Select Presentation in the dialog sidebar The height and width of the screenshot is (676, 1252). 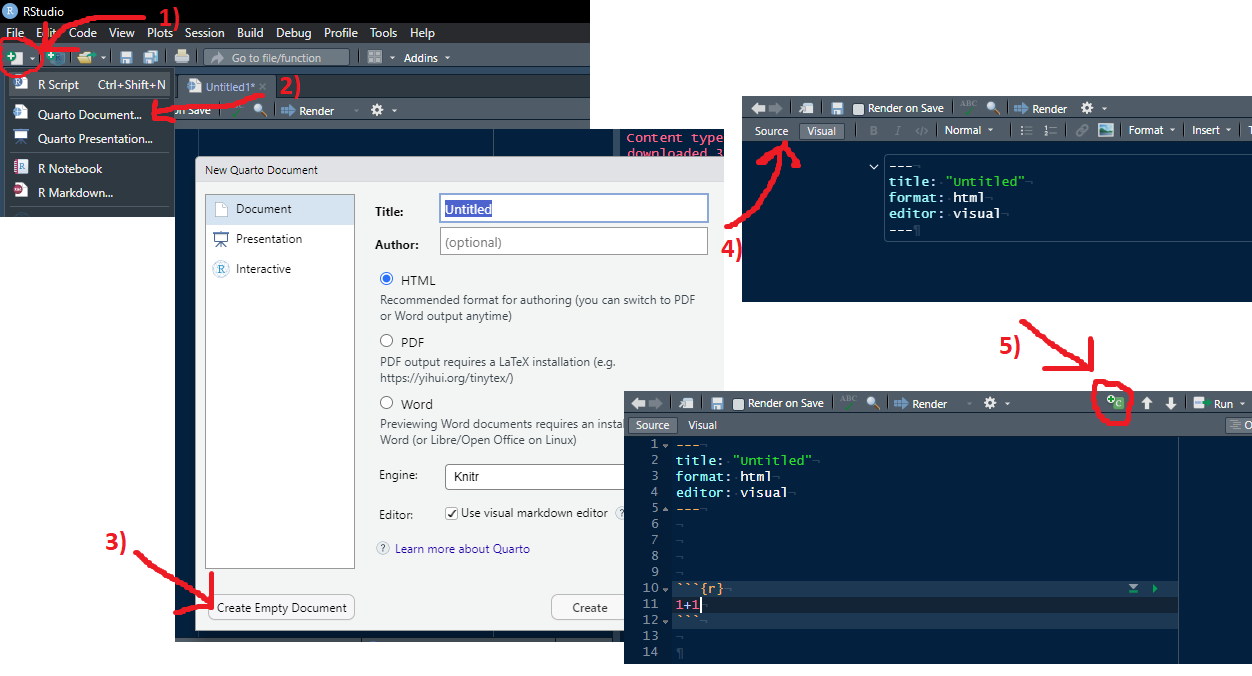point(268,239)
